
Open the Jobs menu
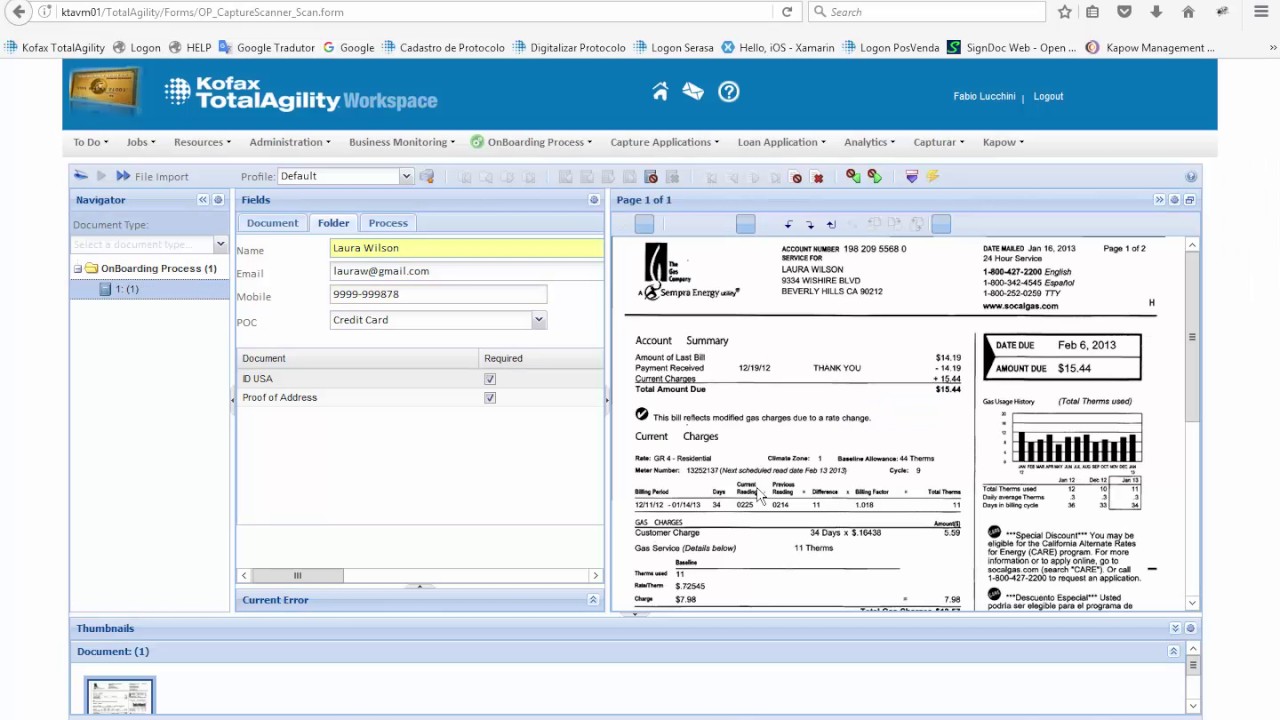[x=140, y=142]
